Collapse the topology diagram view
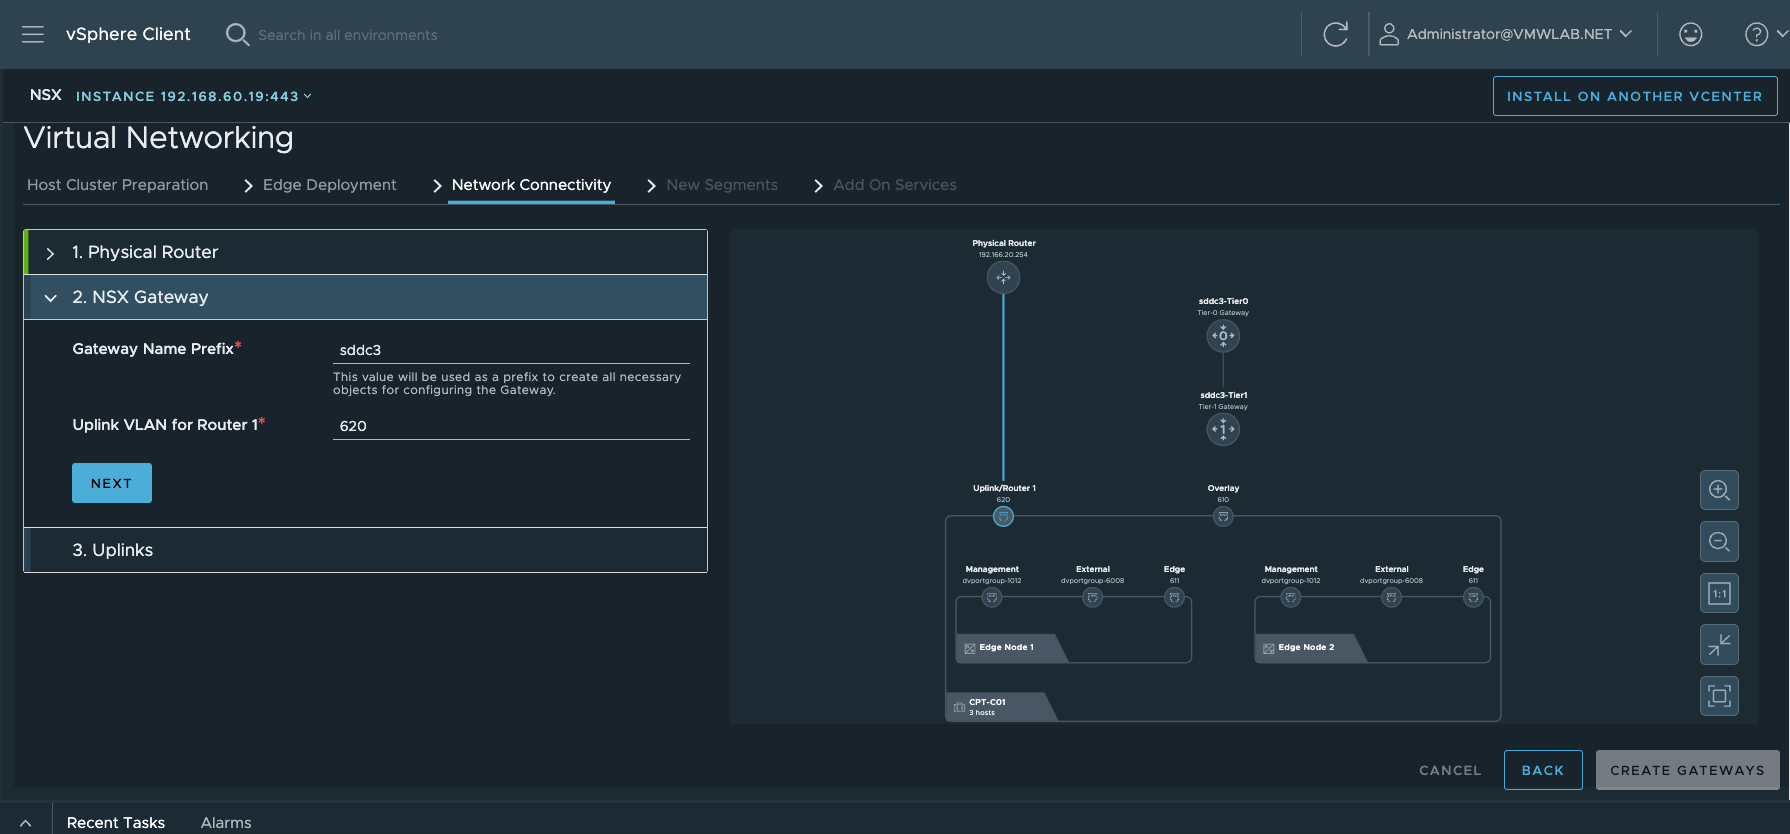Screen dimensions: 1790x834 1719,645
